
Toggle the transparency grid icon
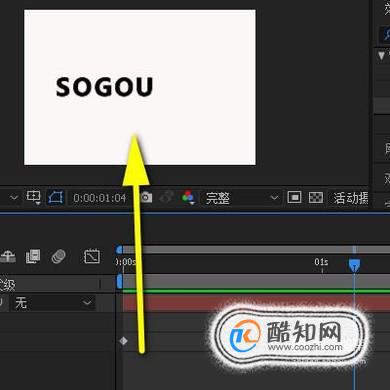click(x=316, y=197)
